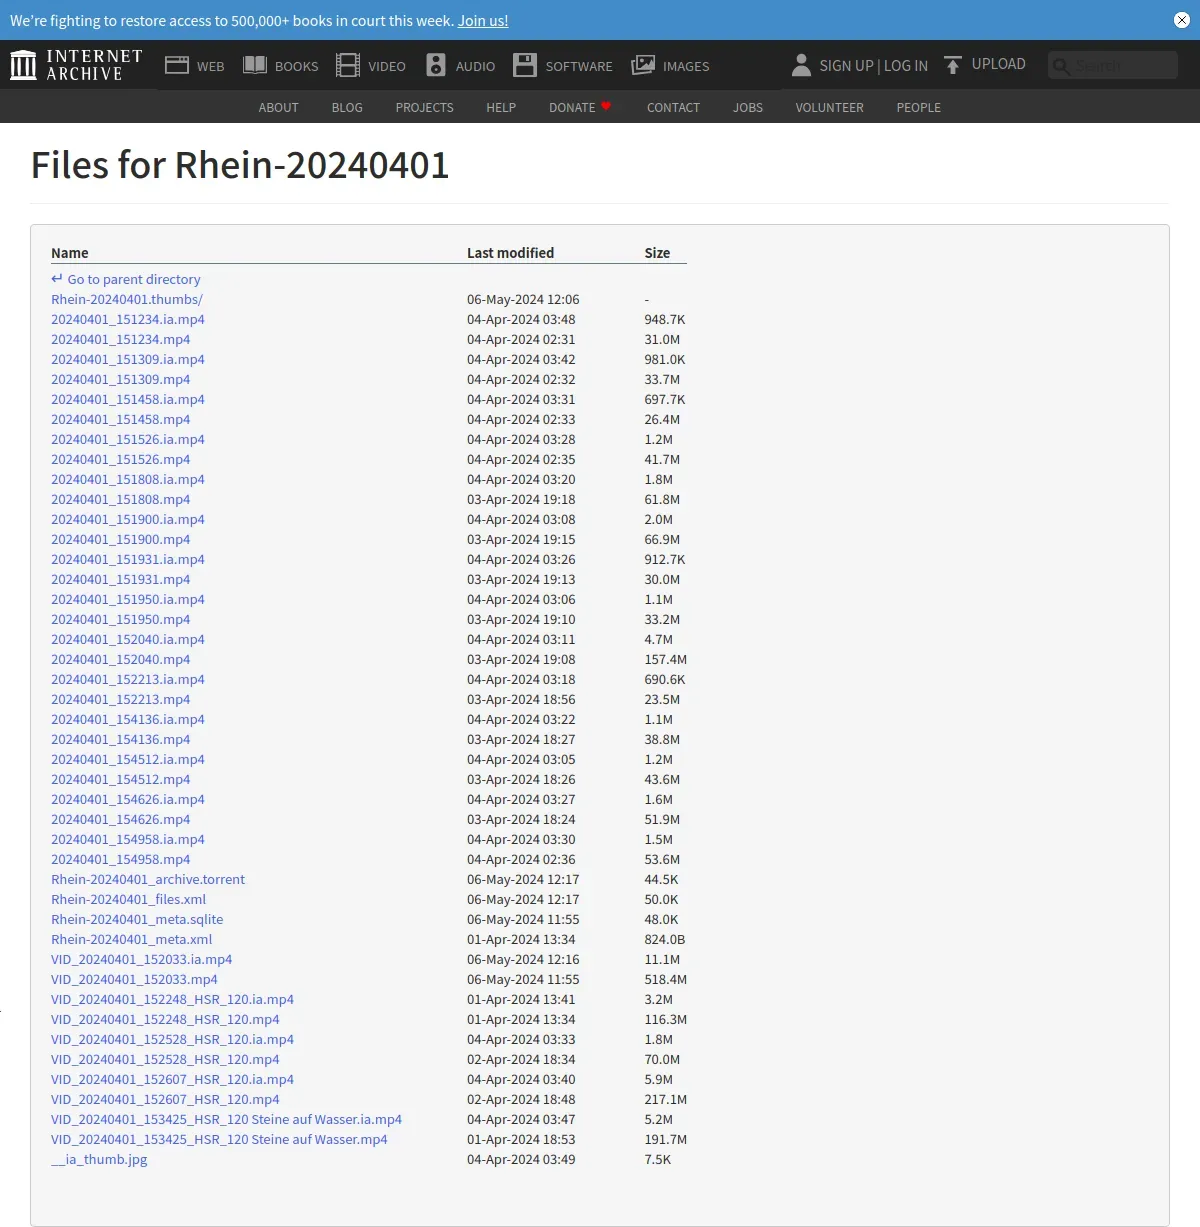The image size is (1200, 1227).
Task: Open the PROJECTS menu item
Action: pyautogui.click(x=425, y=107)
